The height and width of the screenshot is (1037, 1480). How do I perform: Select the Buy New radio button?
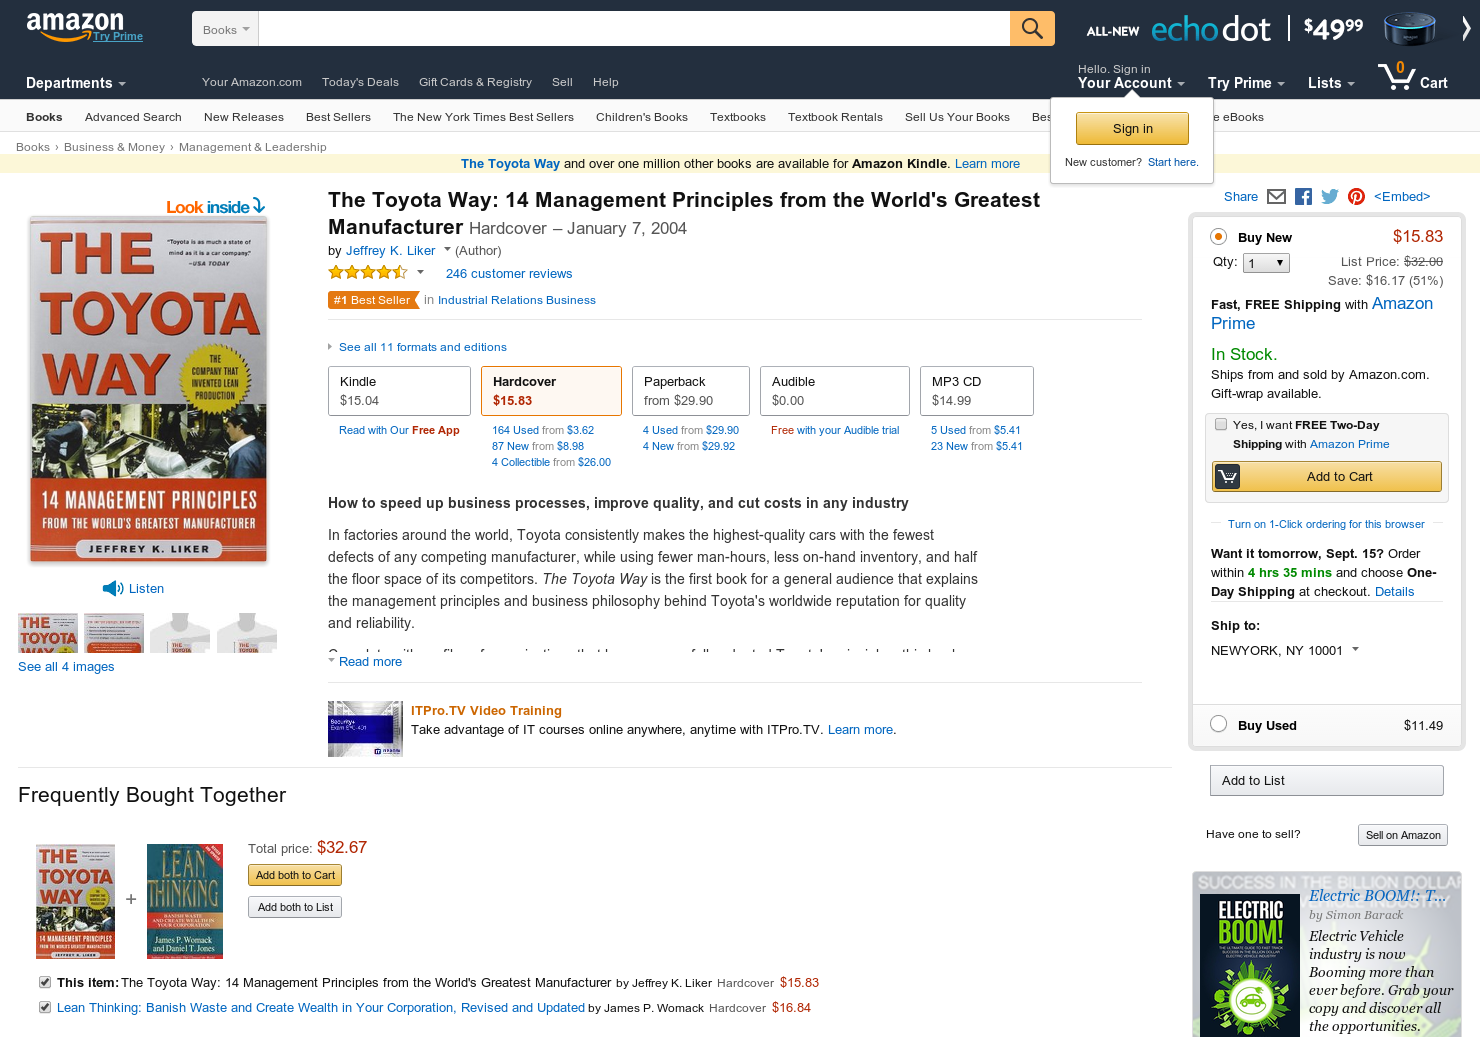coord(1218,237)
